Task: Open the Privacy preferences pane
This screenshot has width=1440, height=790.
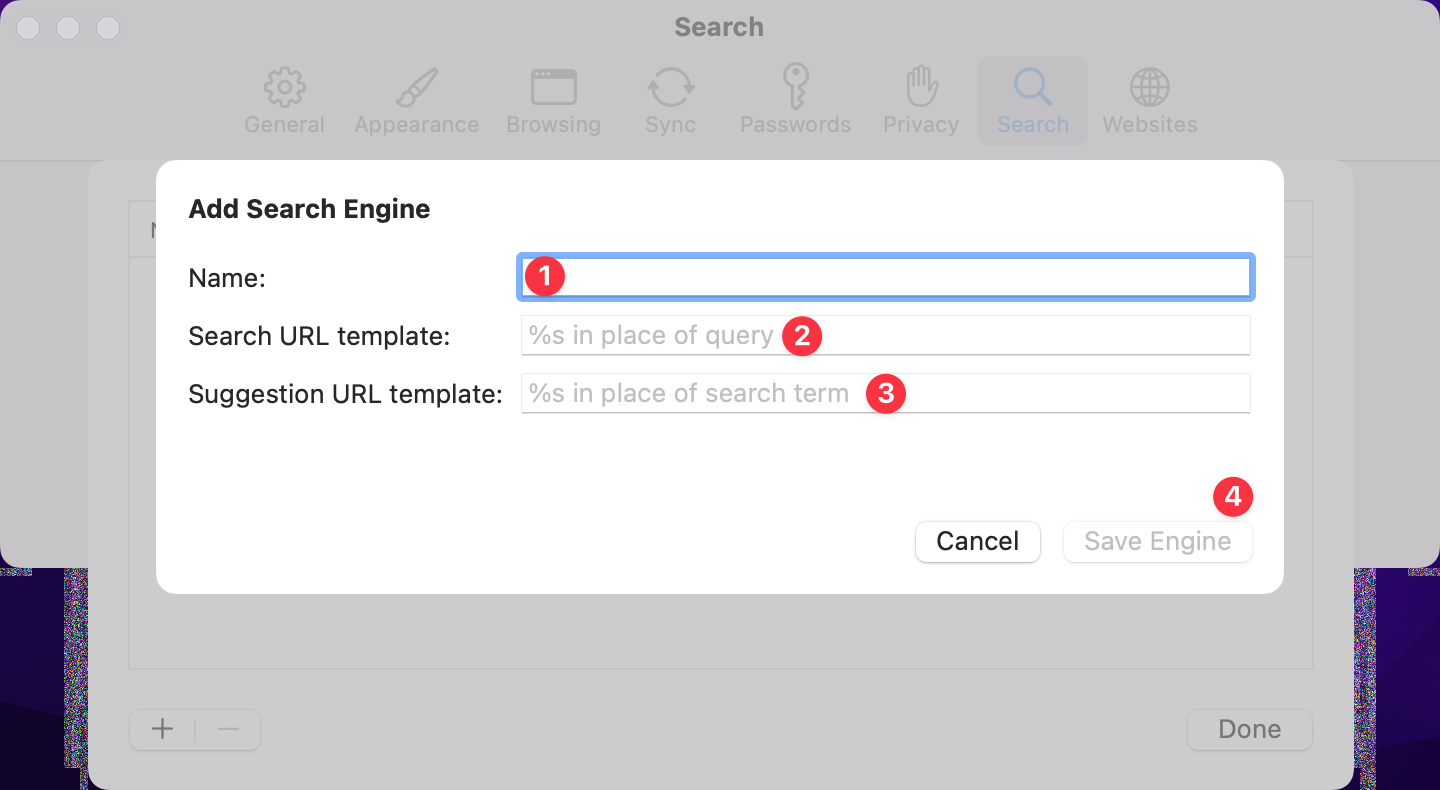Action: pyautogui.click(x=919, y=100)
